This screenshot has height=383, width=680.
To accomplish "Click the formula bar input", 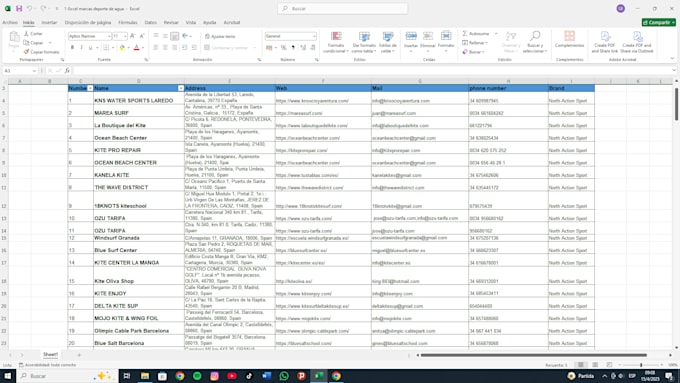I will pyautogui.click(x=372, y=70).
